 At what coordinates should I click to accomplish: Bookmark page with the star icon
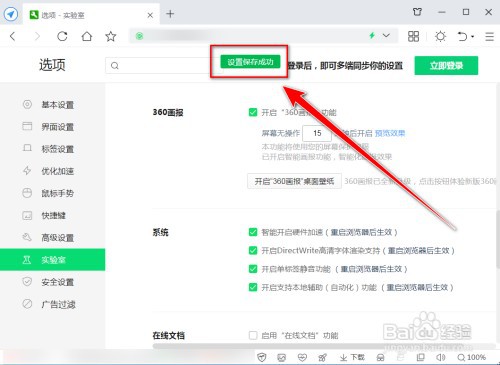pos(111,36)
